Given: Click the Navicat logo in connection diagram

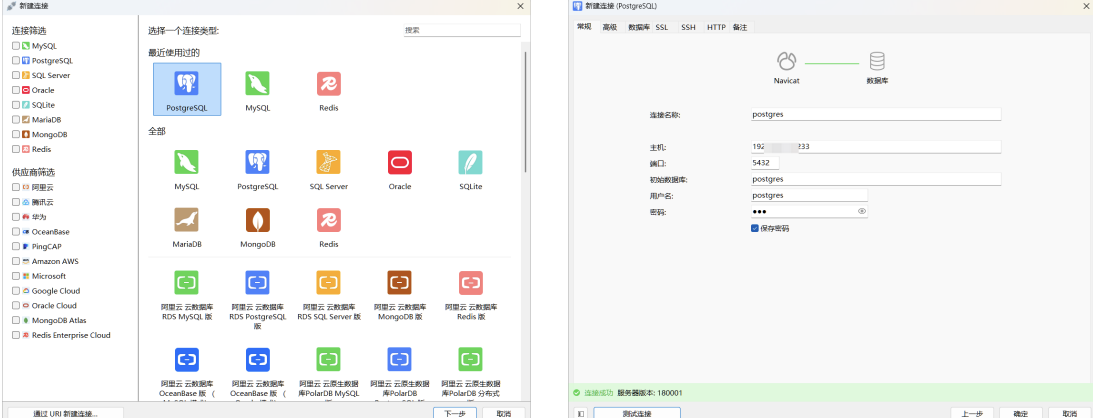Looking at the screenshot, I should coord(786,61).
